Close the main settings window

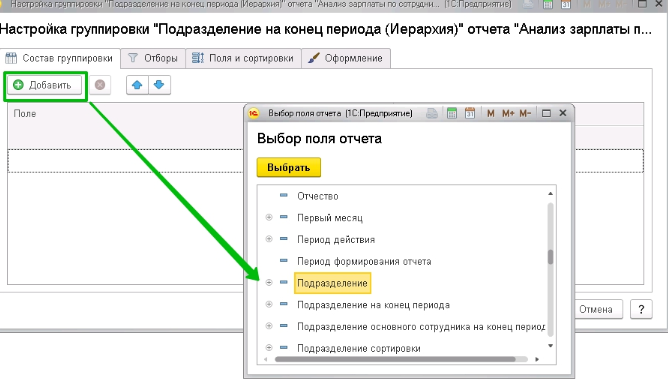(660, 4)
